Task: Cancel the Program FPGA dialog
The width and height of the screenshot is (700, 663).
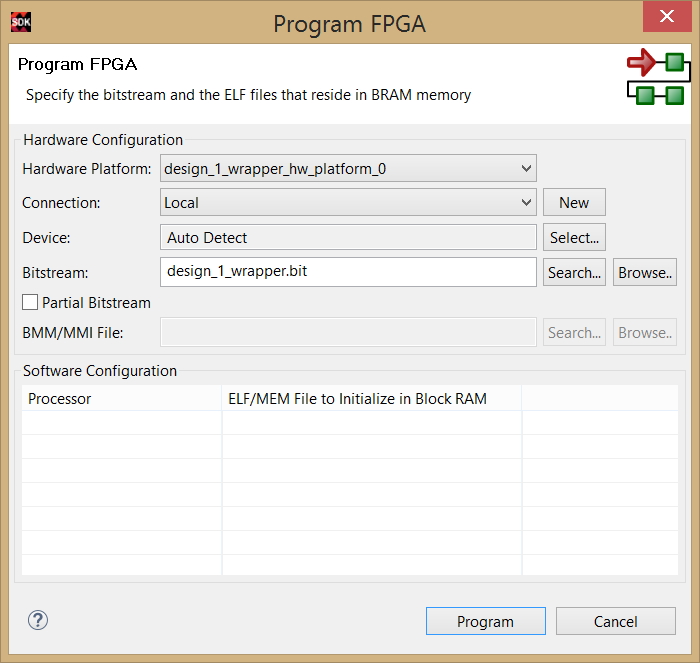Action: pos(615,621)
